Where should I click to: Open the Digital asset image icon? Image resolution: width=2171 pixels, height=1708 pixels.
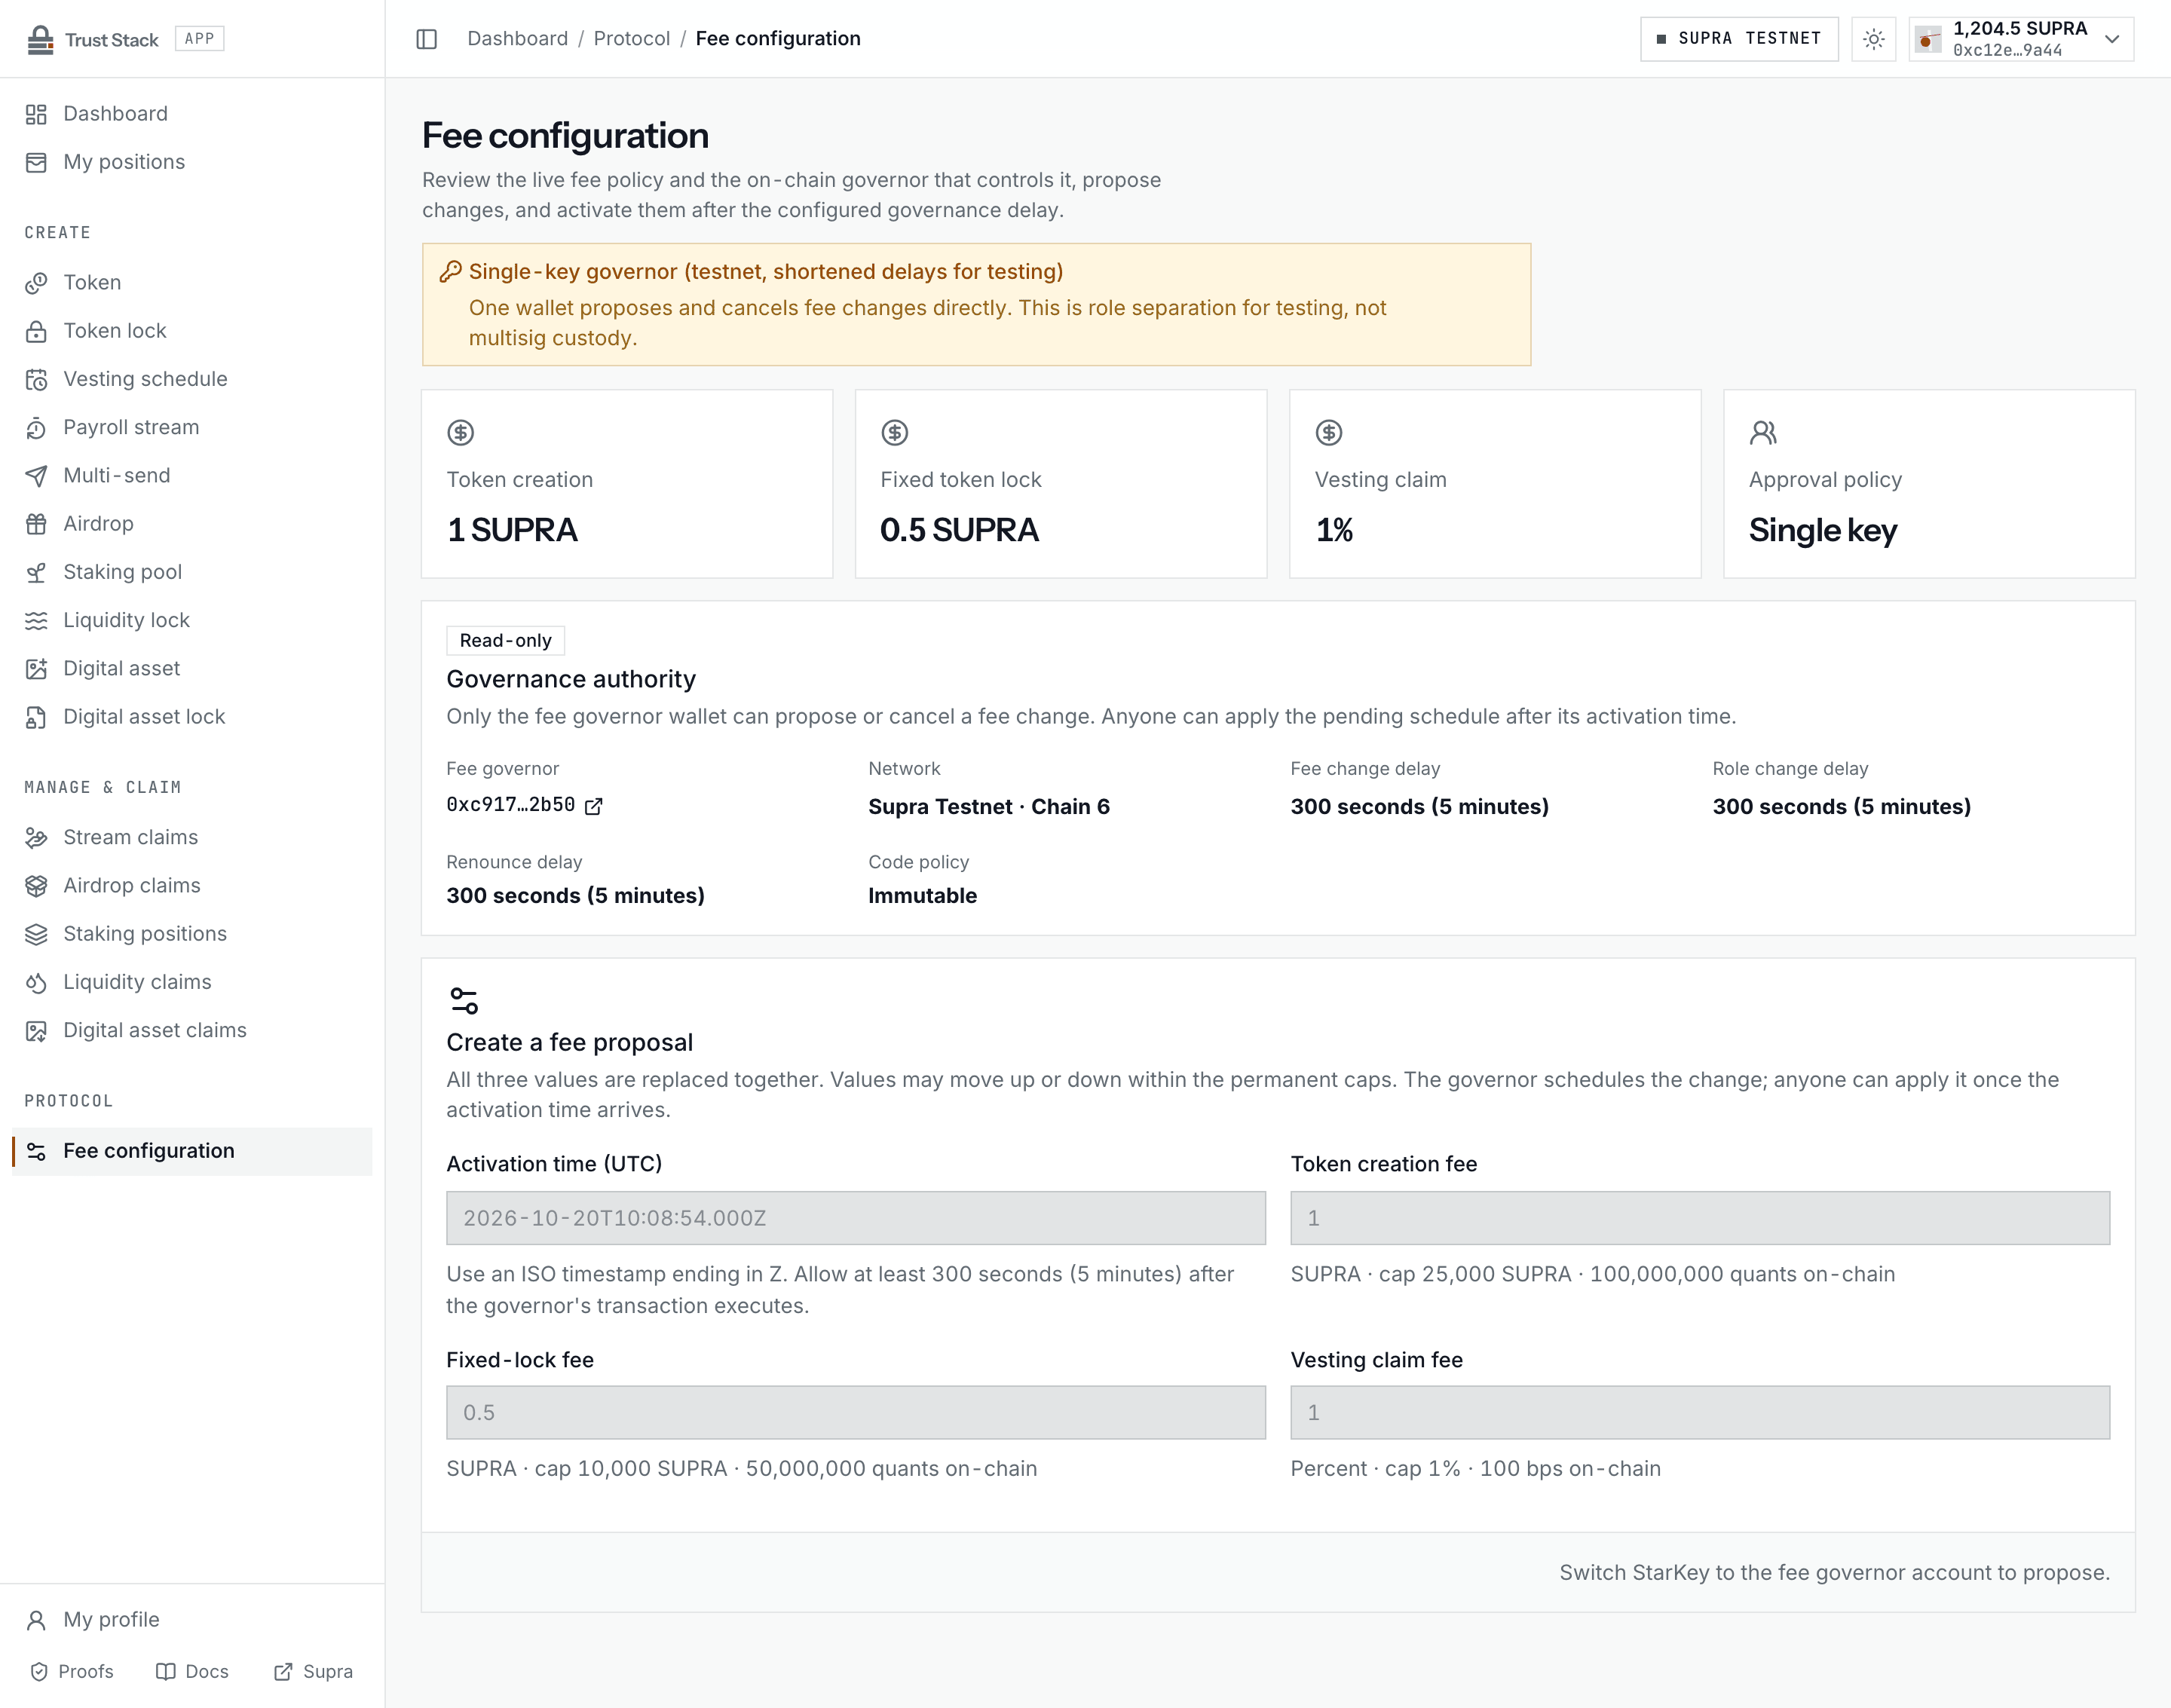[36, 669]
